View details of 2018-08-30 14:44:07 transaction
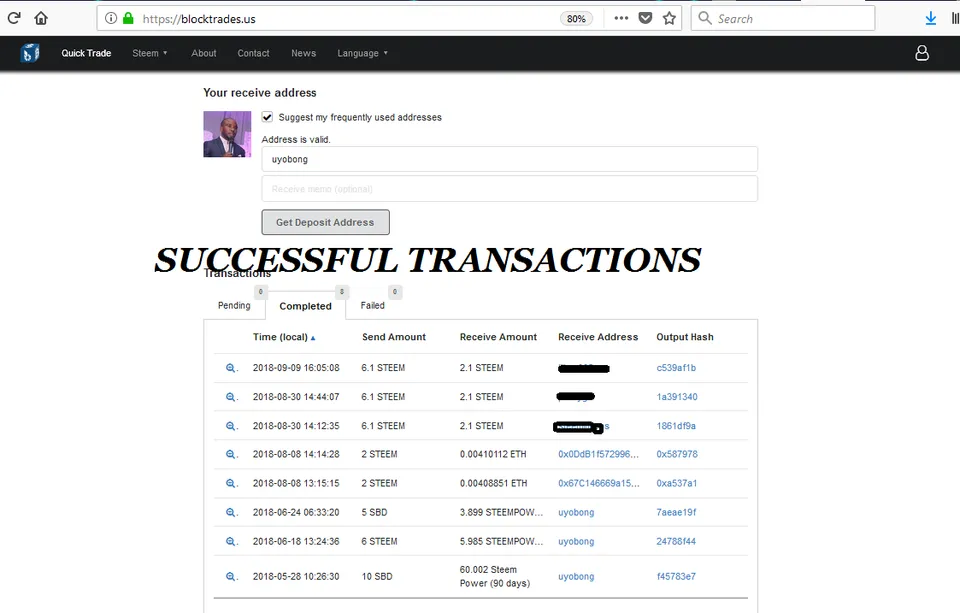 (231, 397)
